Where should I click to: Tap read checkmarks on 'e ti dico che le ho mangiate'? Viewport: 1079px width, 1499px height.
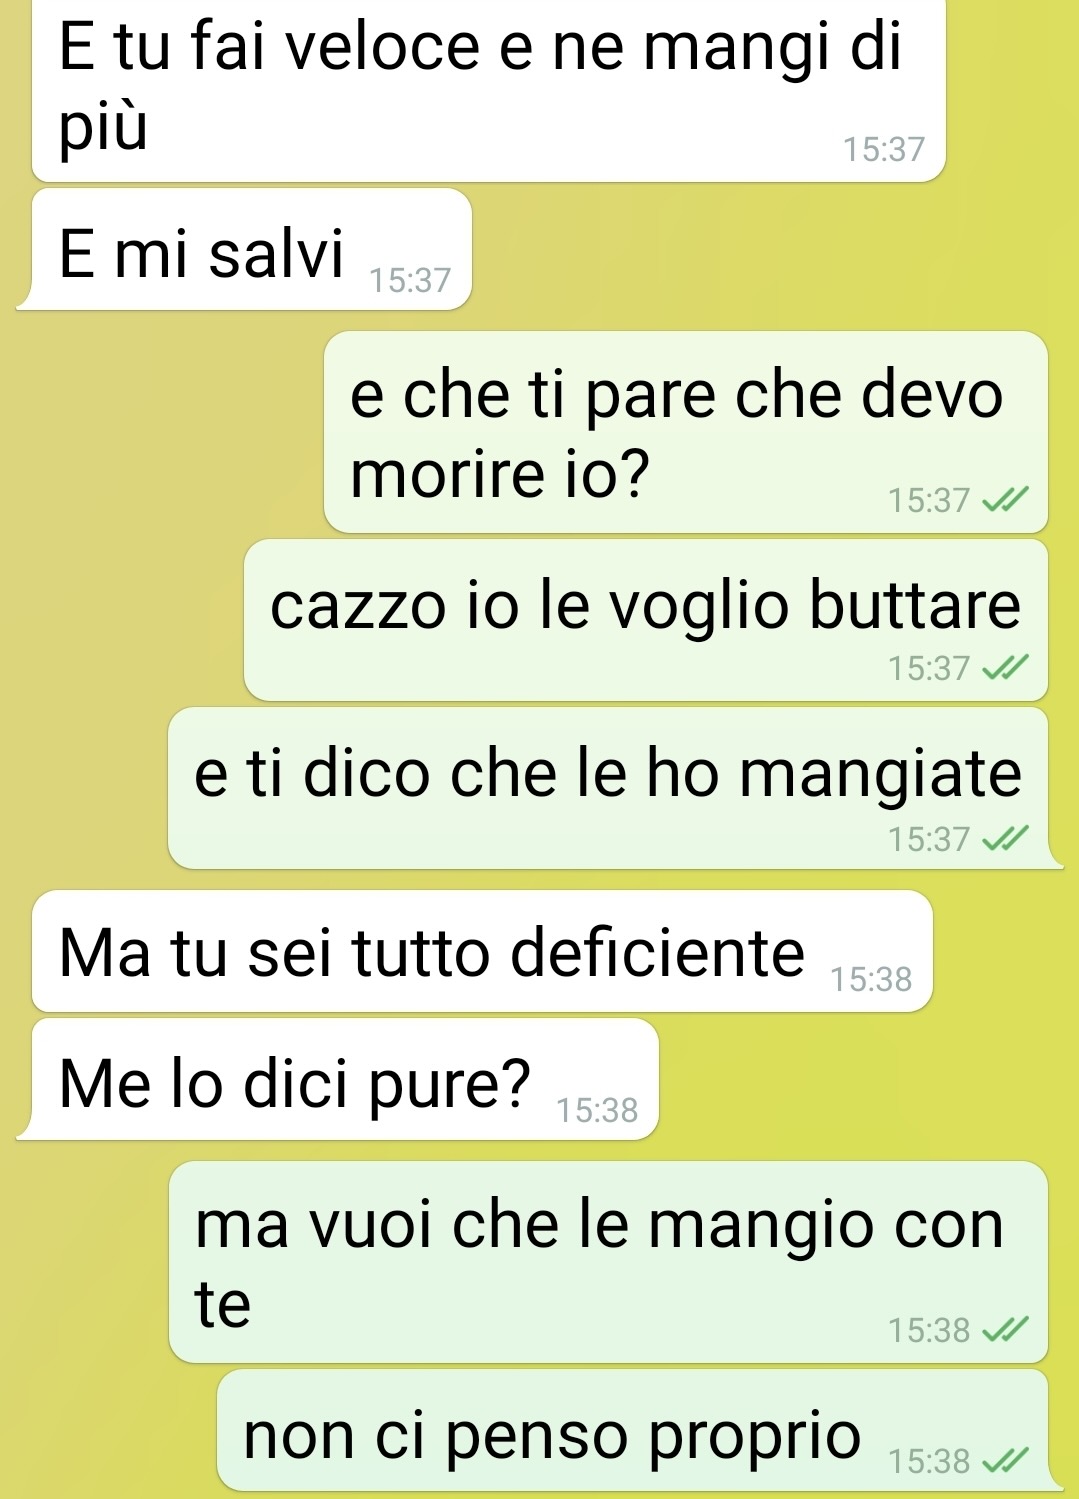click(1005, 838)
